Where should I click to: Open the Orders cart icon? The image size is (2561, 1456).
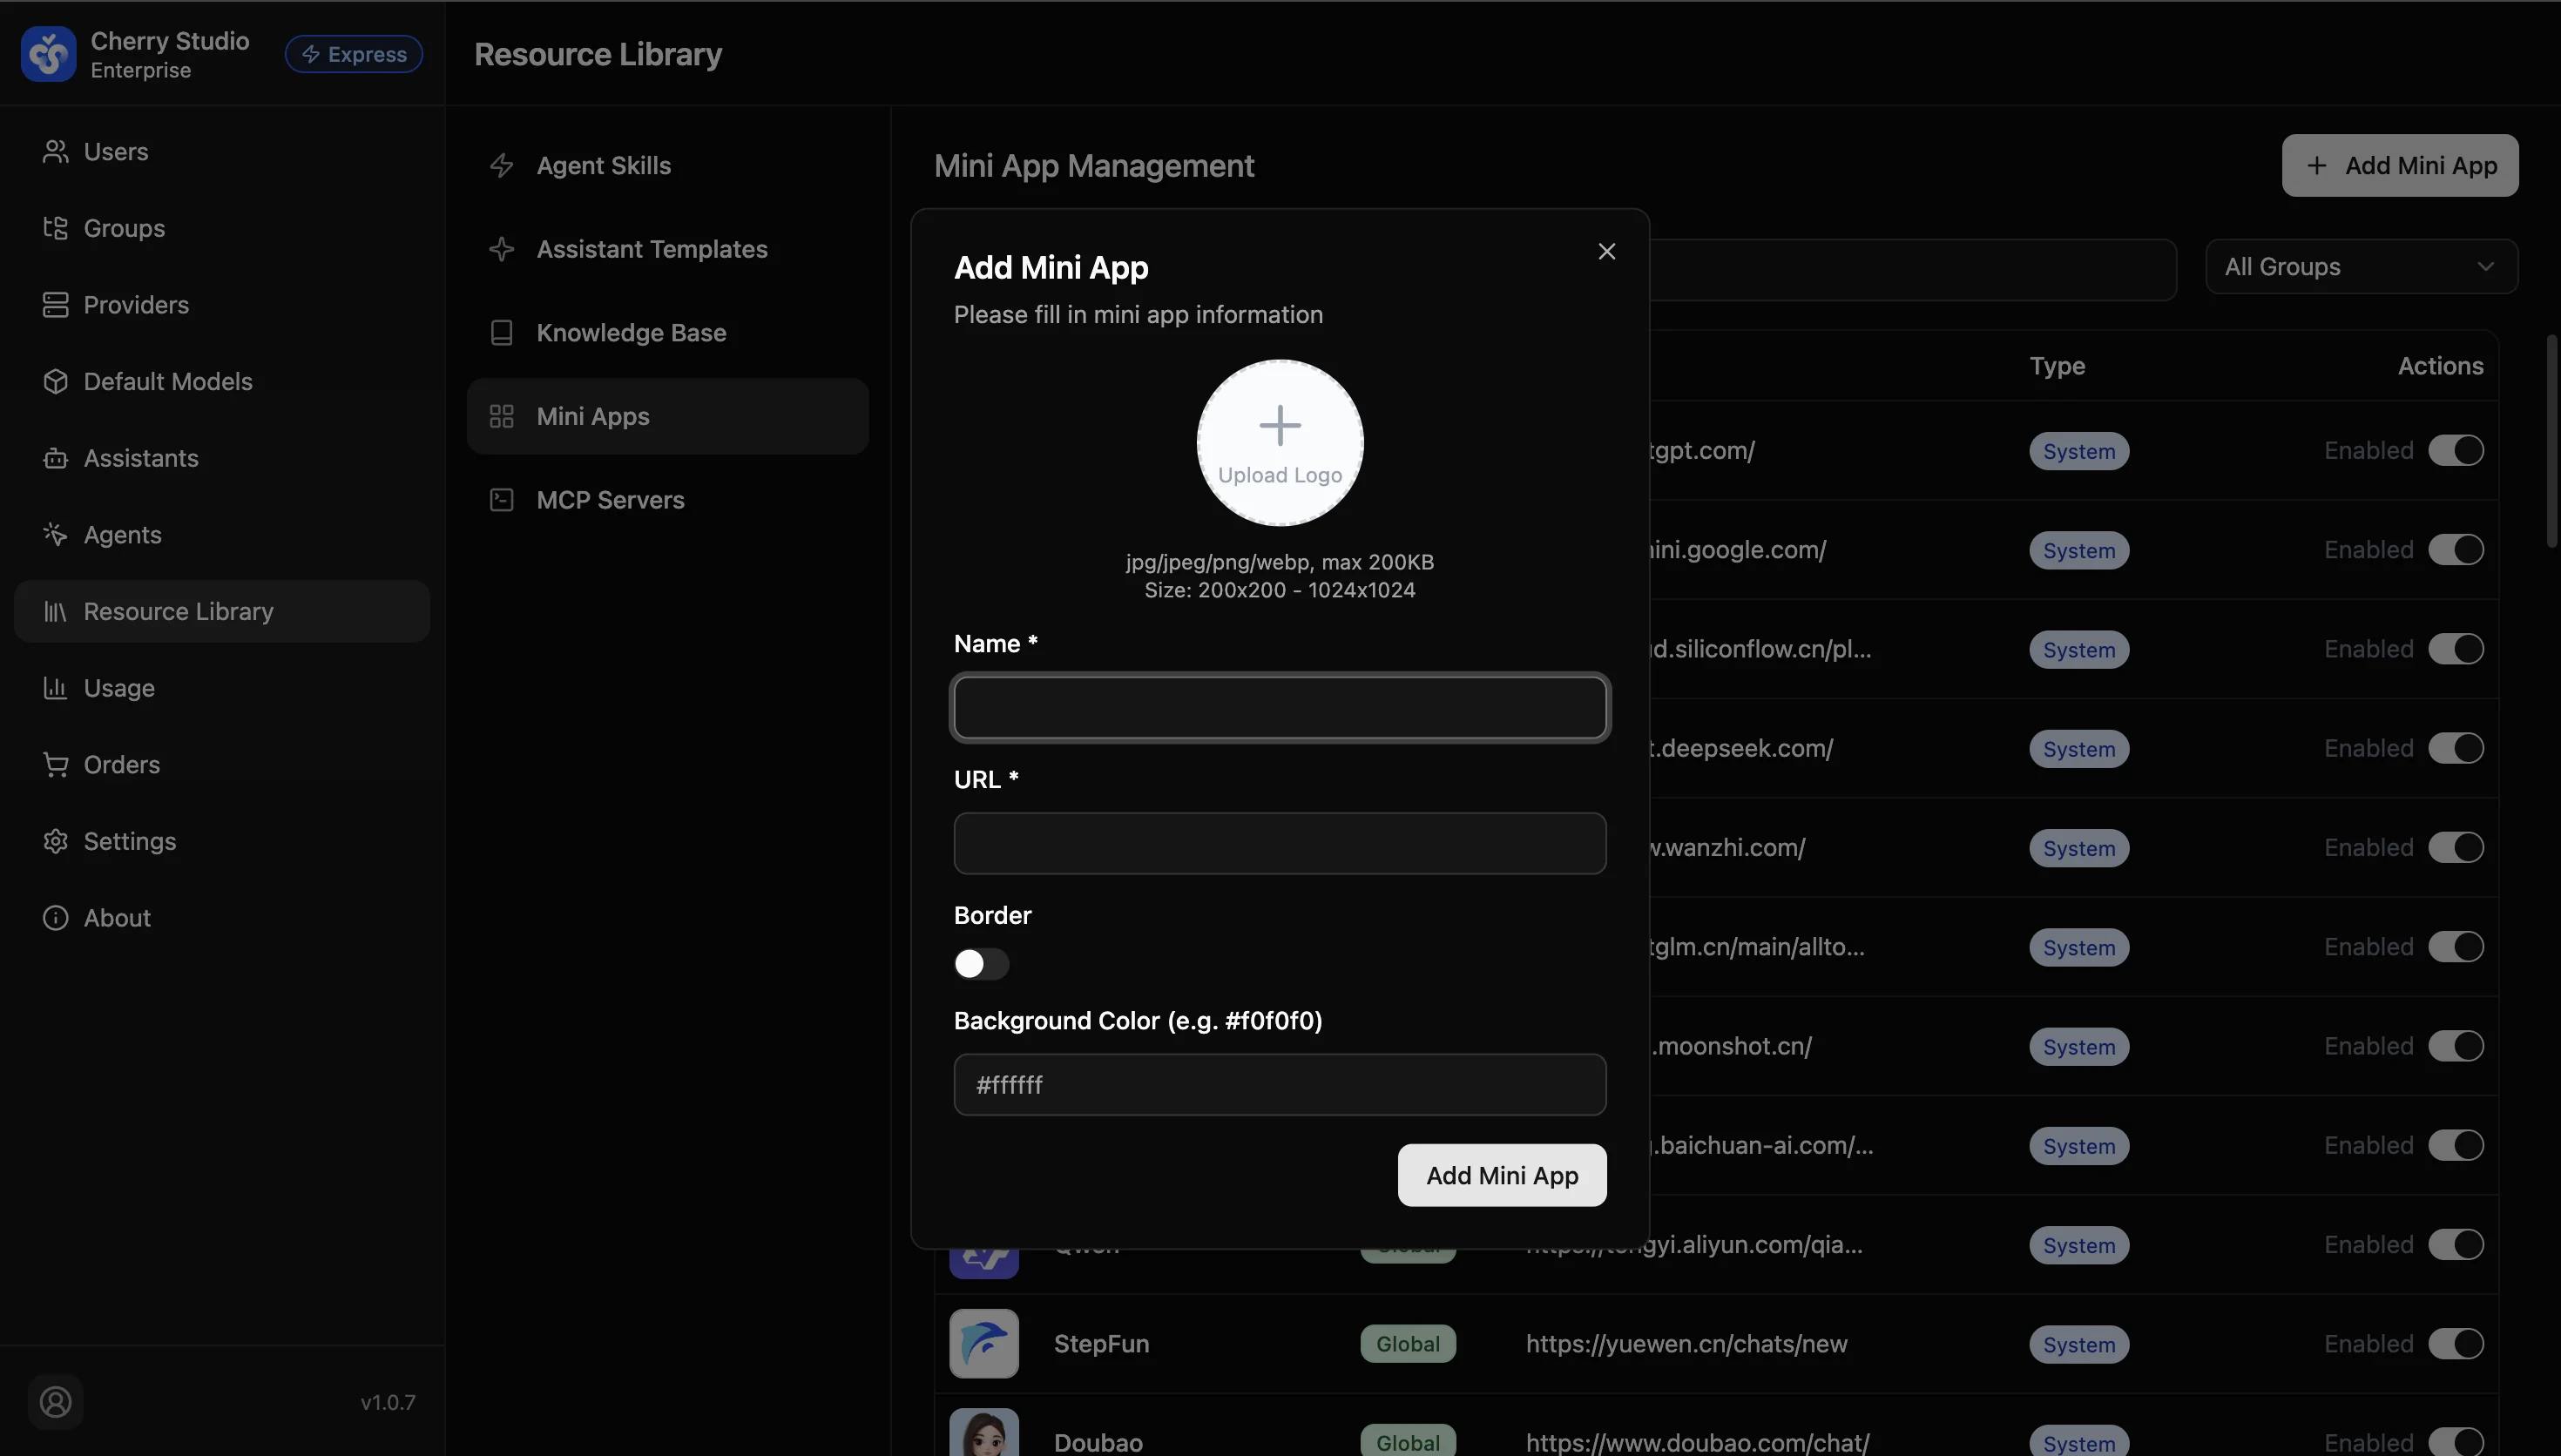[x=55, y=765]
